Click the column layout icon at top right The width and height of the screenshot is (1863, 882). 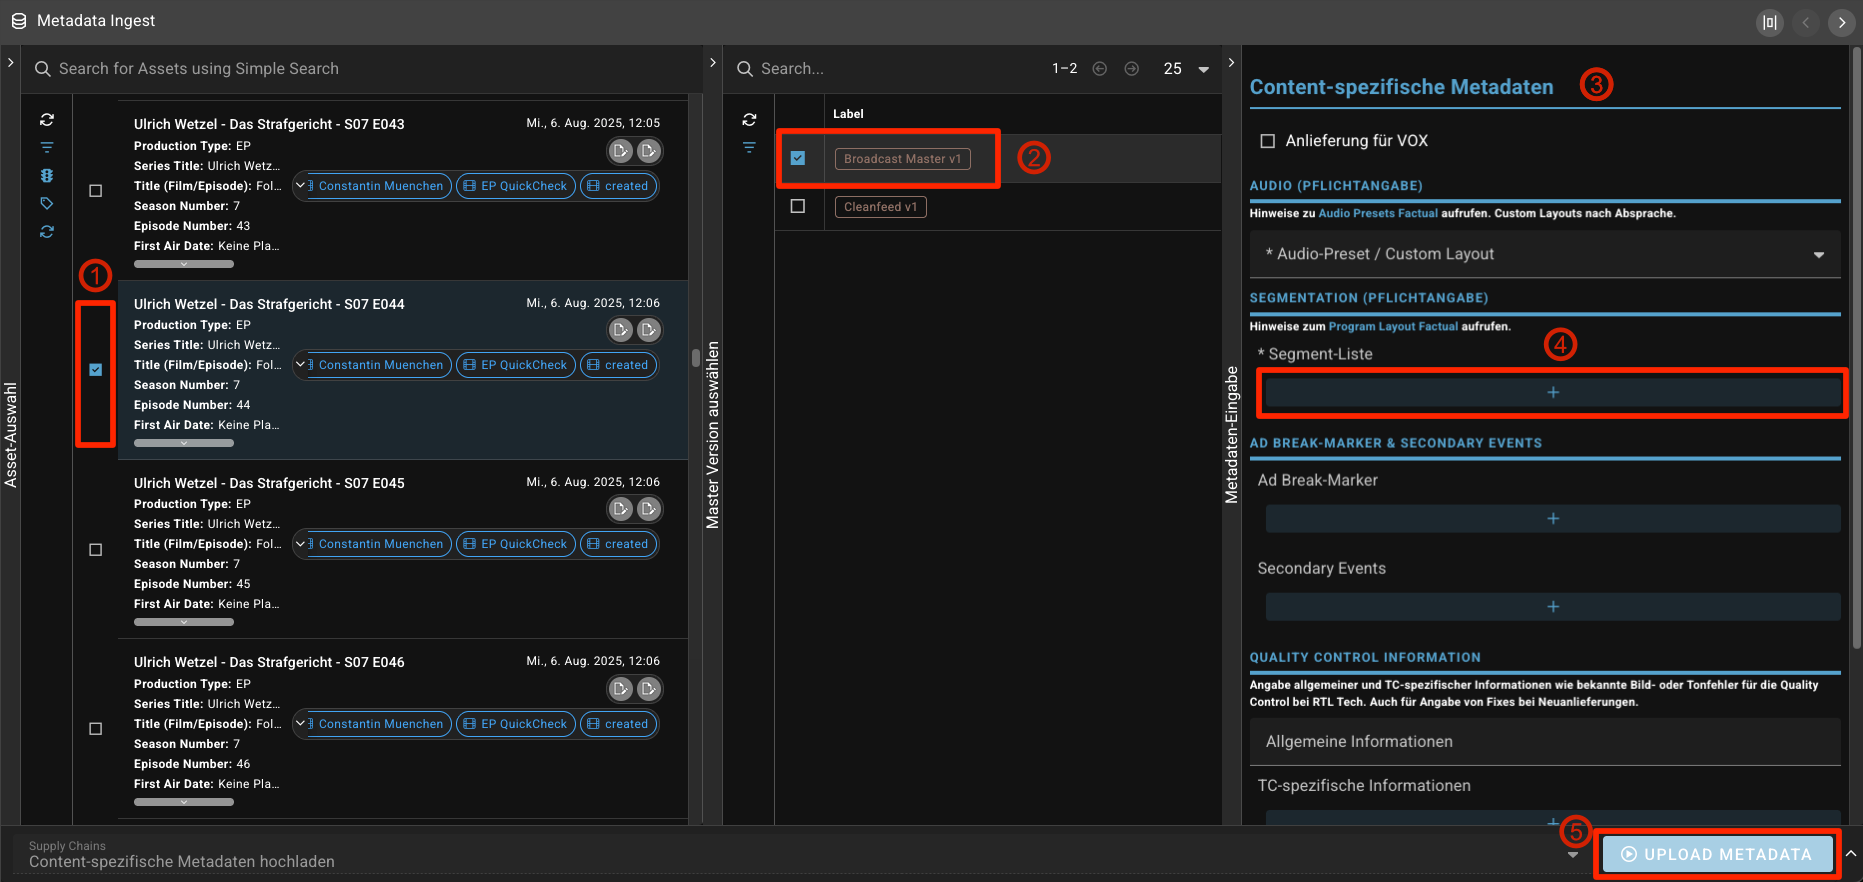(x=1770, y=22)
